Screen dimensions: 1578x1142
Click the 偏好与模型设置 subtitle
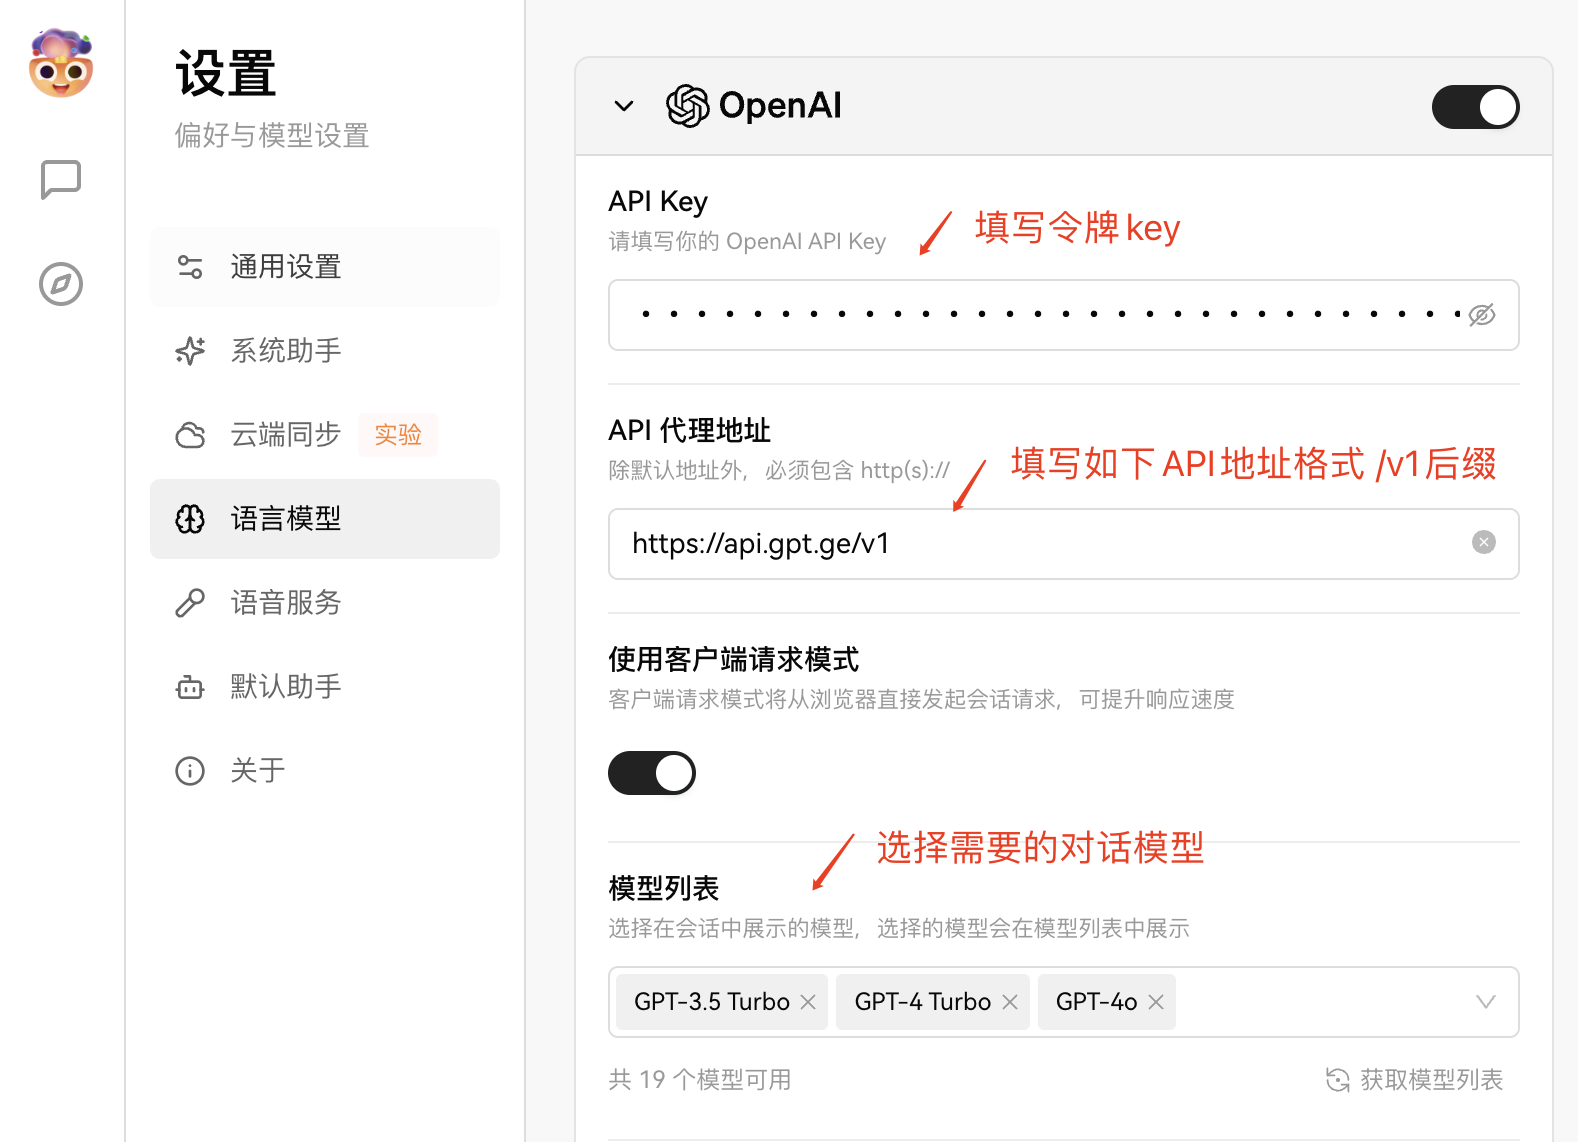pyautogui.click(x=272, y=135)
